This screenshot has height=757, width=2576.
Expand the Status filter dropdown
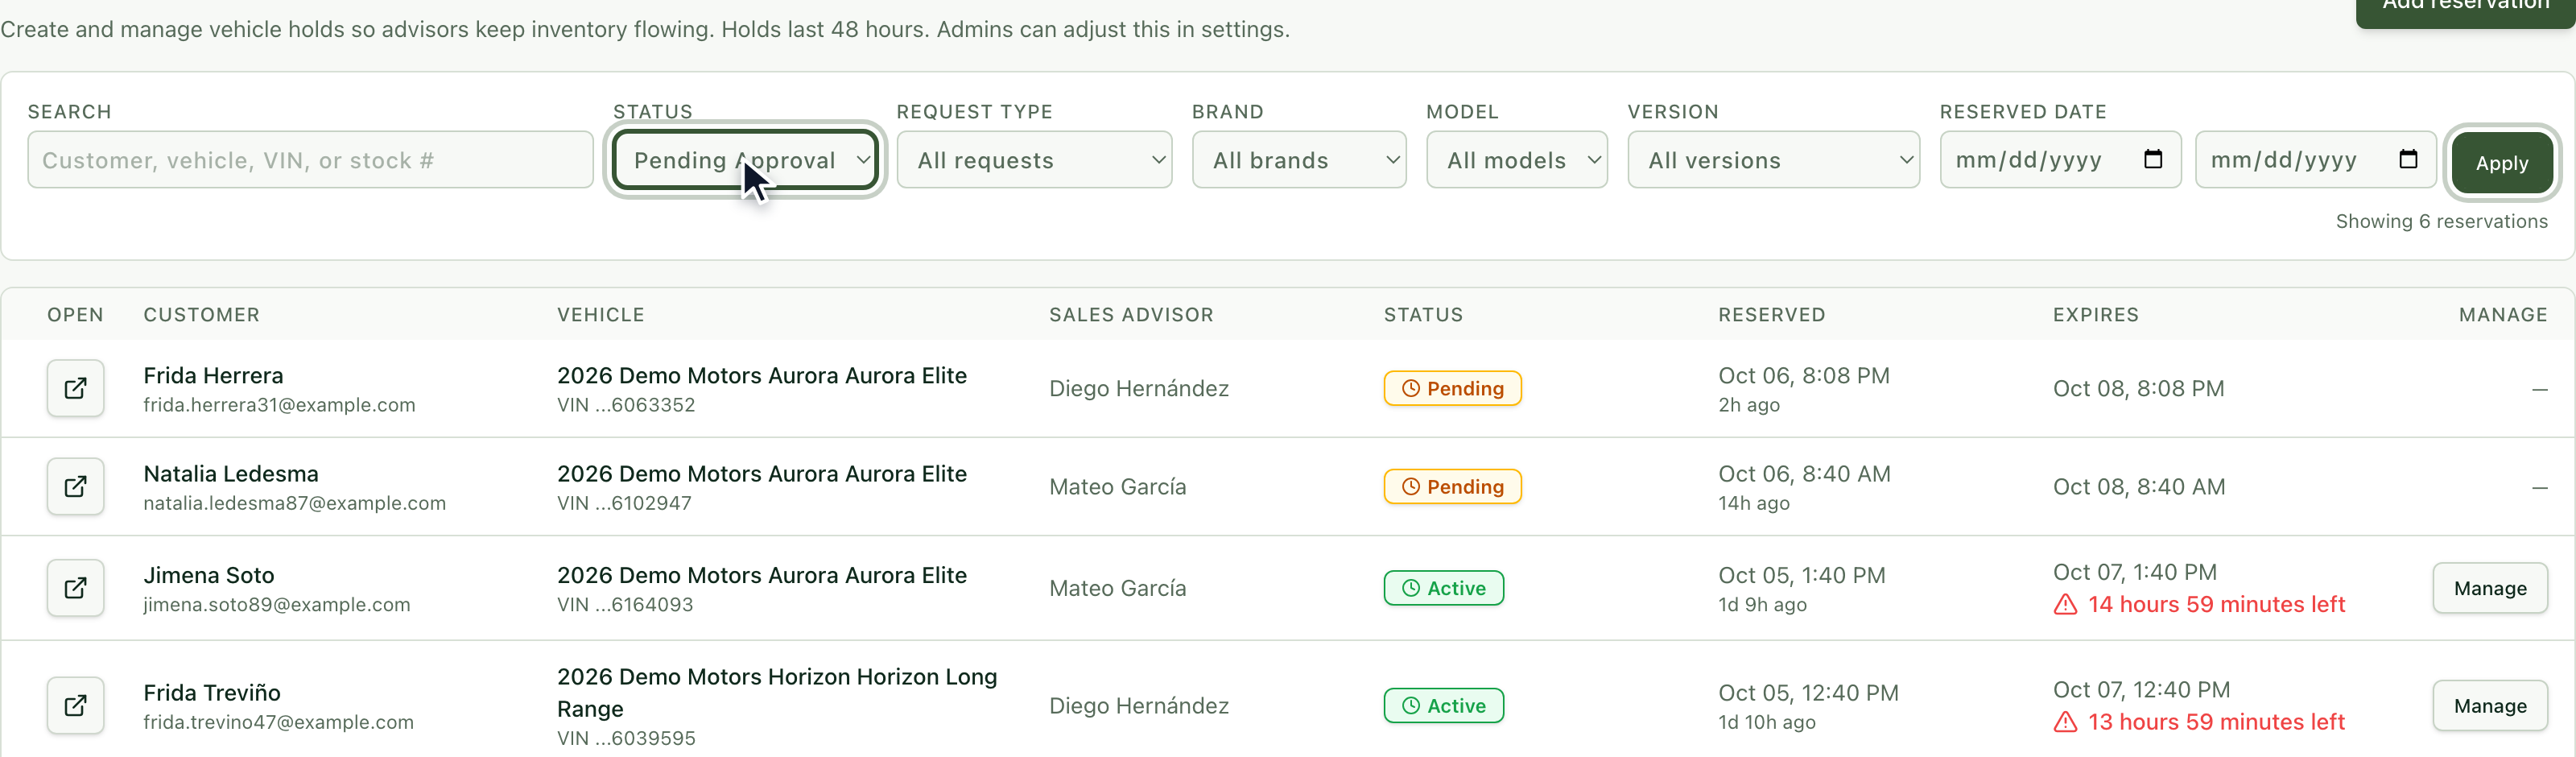tap(745, 160)
